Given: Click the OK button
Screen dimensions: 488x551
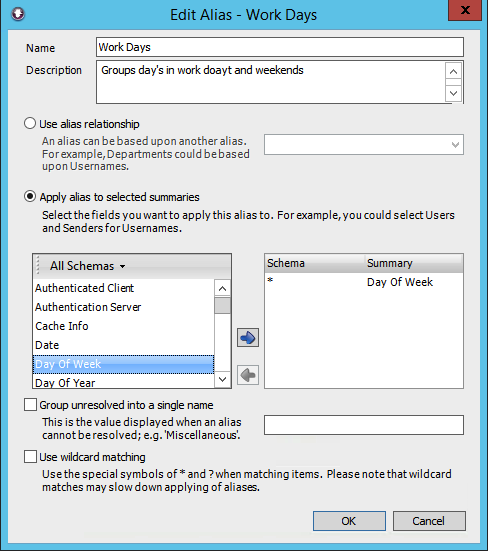Looking at the screenshot, I should [x=349, y=521].
